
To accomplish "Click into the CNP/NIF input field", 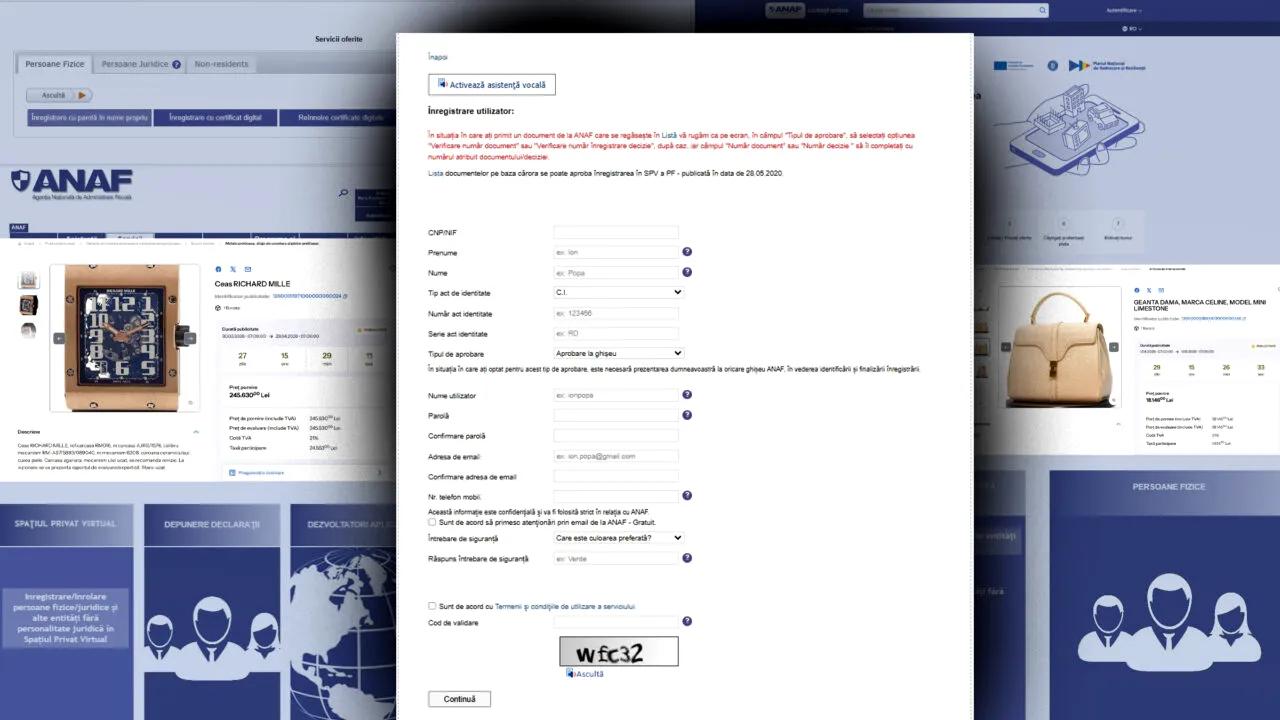I will click(615, 232).
